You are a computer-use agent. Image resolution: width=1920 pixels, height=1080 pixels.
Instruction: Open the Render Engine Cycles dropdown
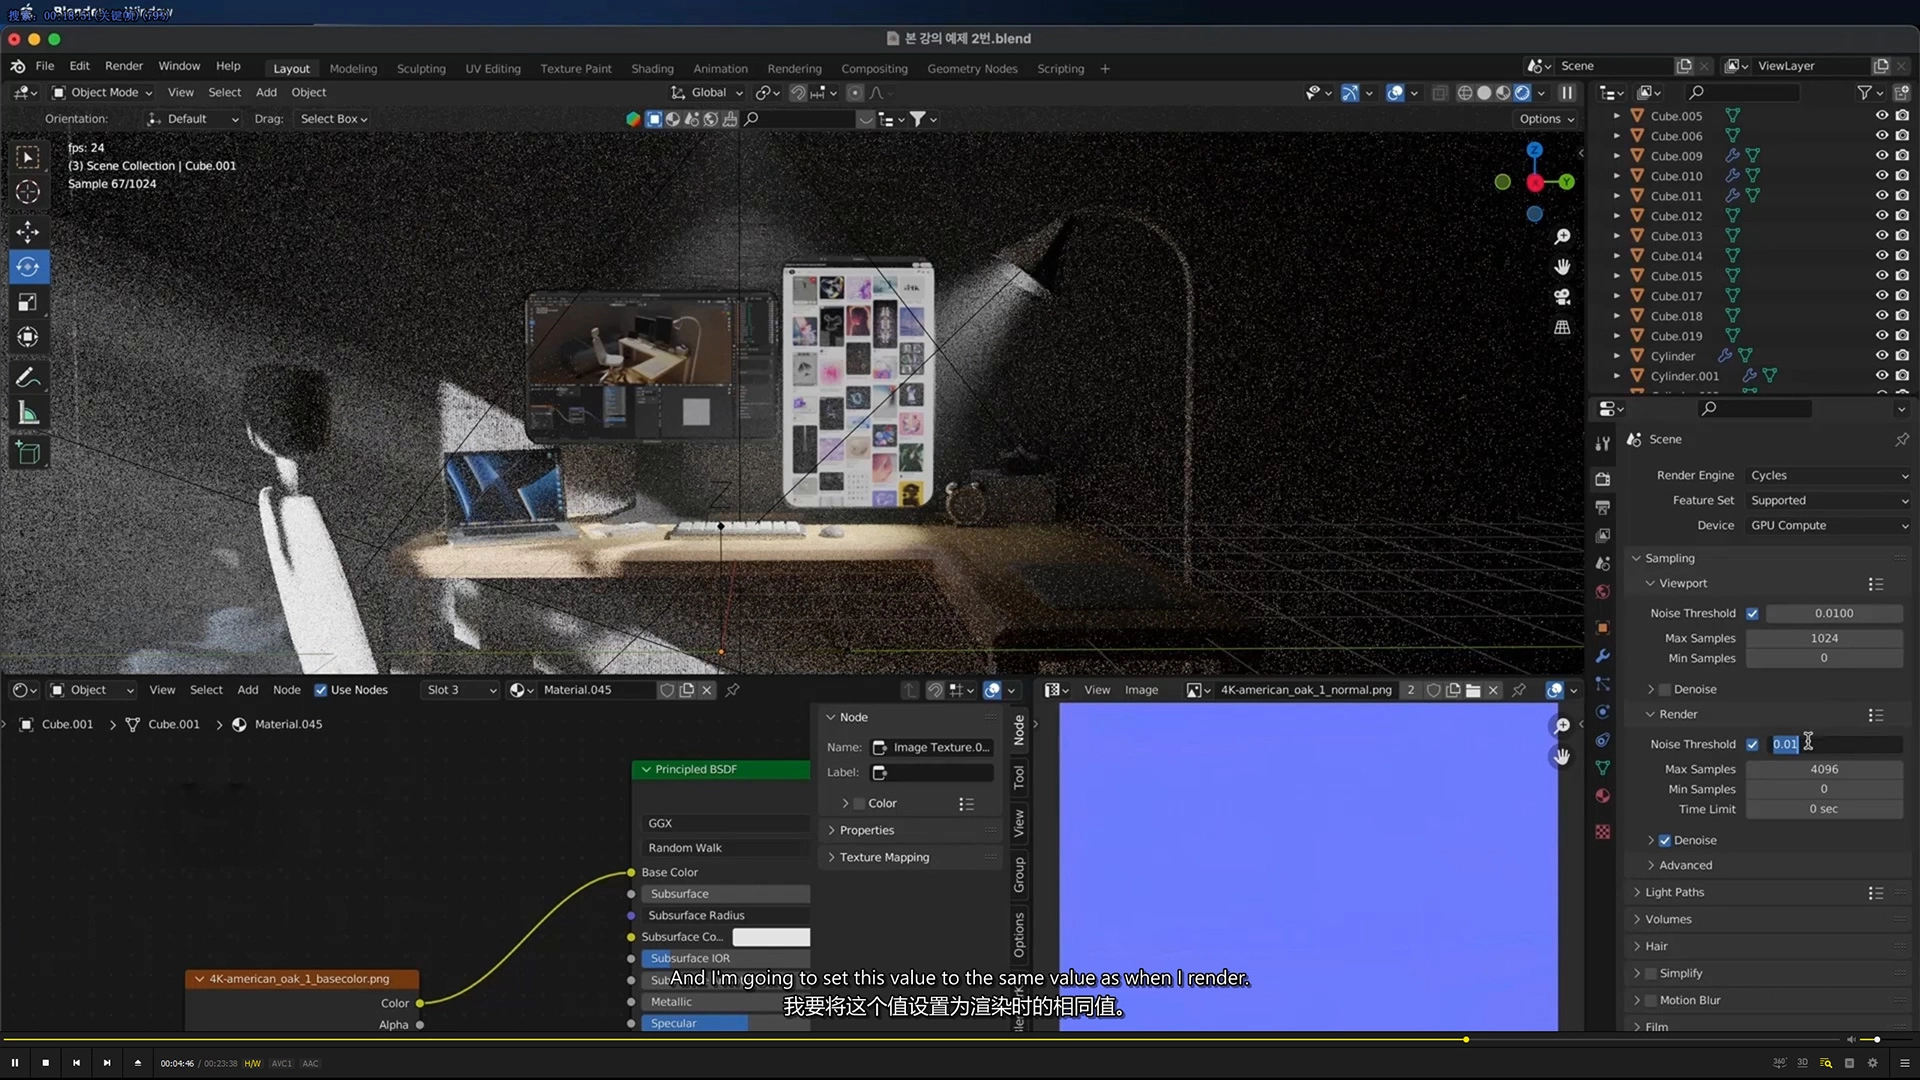pyautogui.click(x=1828, y=475)
